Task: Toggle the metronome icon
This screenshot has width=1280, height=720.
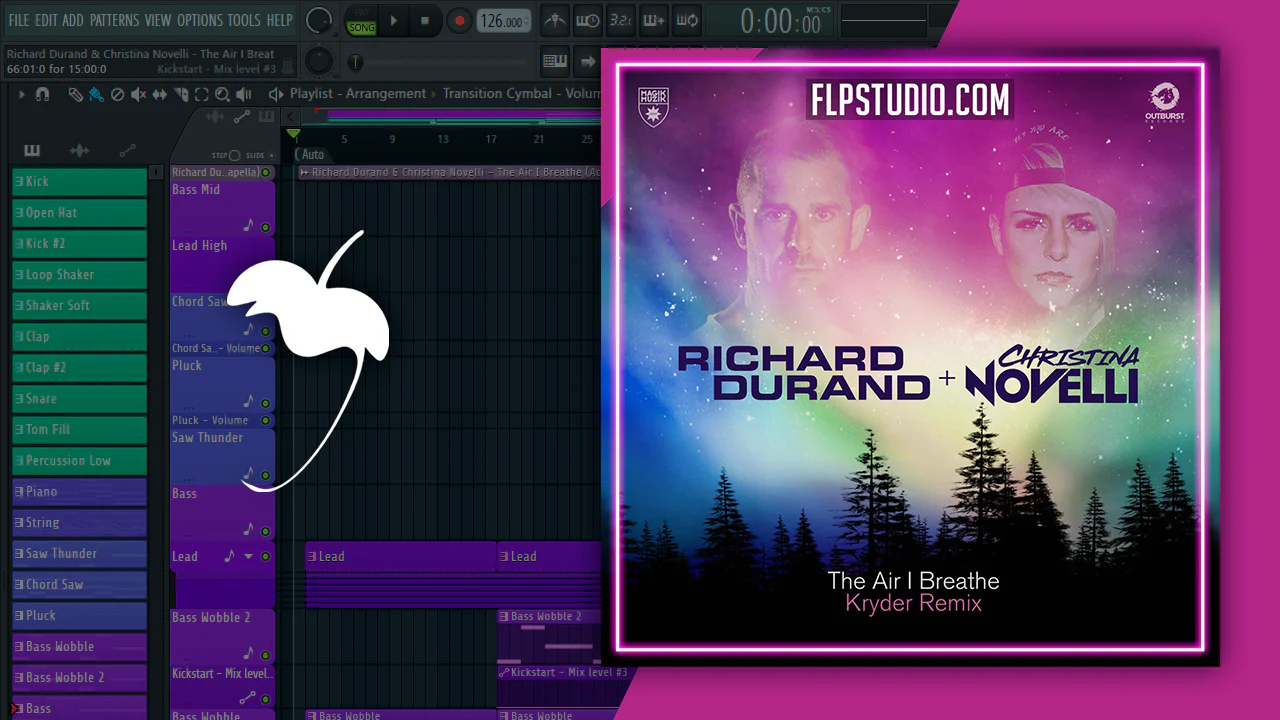Action: point(557,20)
